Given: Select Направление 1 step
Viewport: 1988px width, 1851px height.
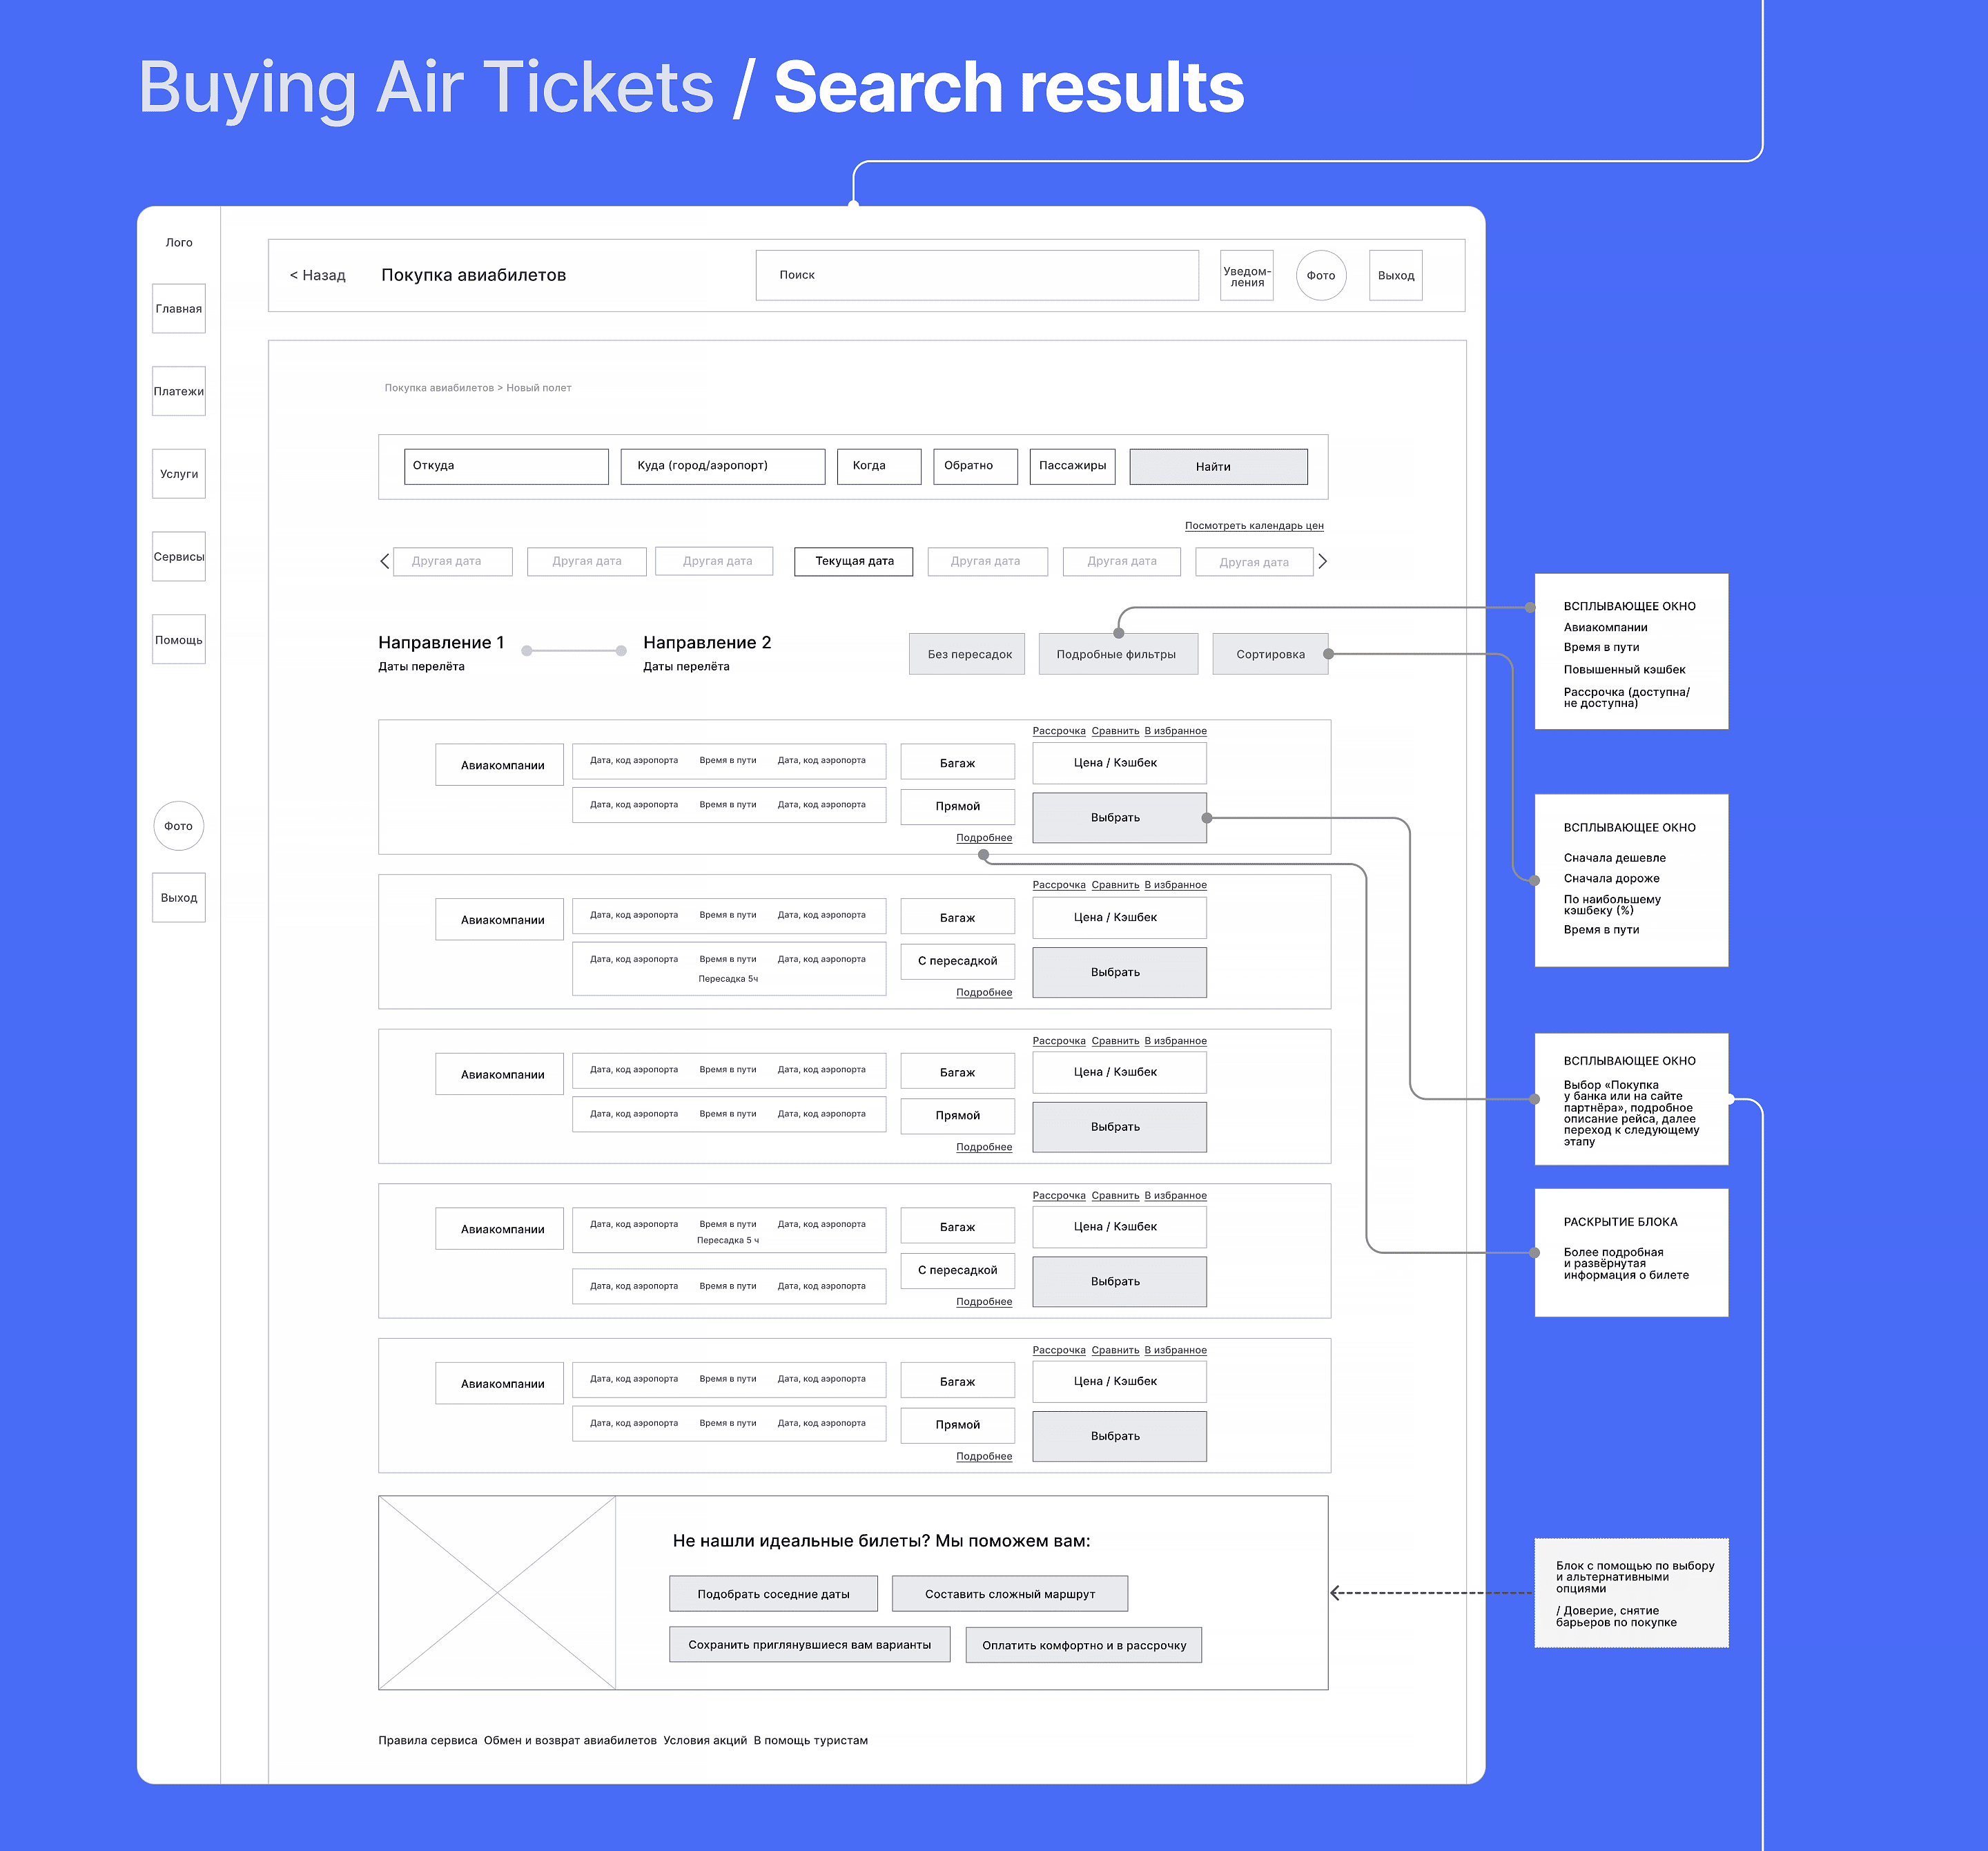Looking at the screenshot, I should coord(441,643).
